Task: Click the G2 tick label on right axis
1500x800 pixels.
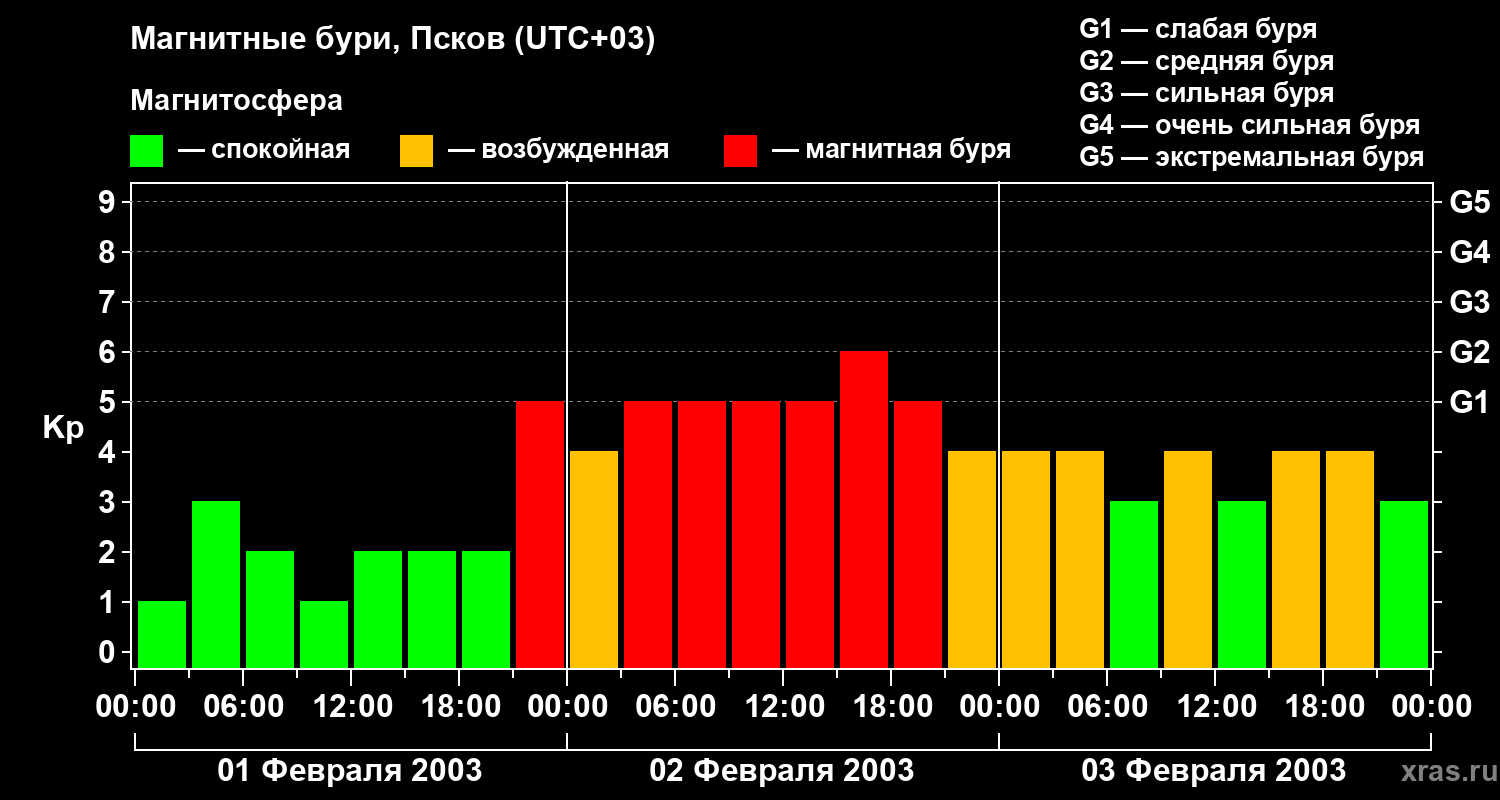Action: 1469,352
